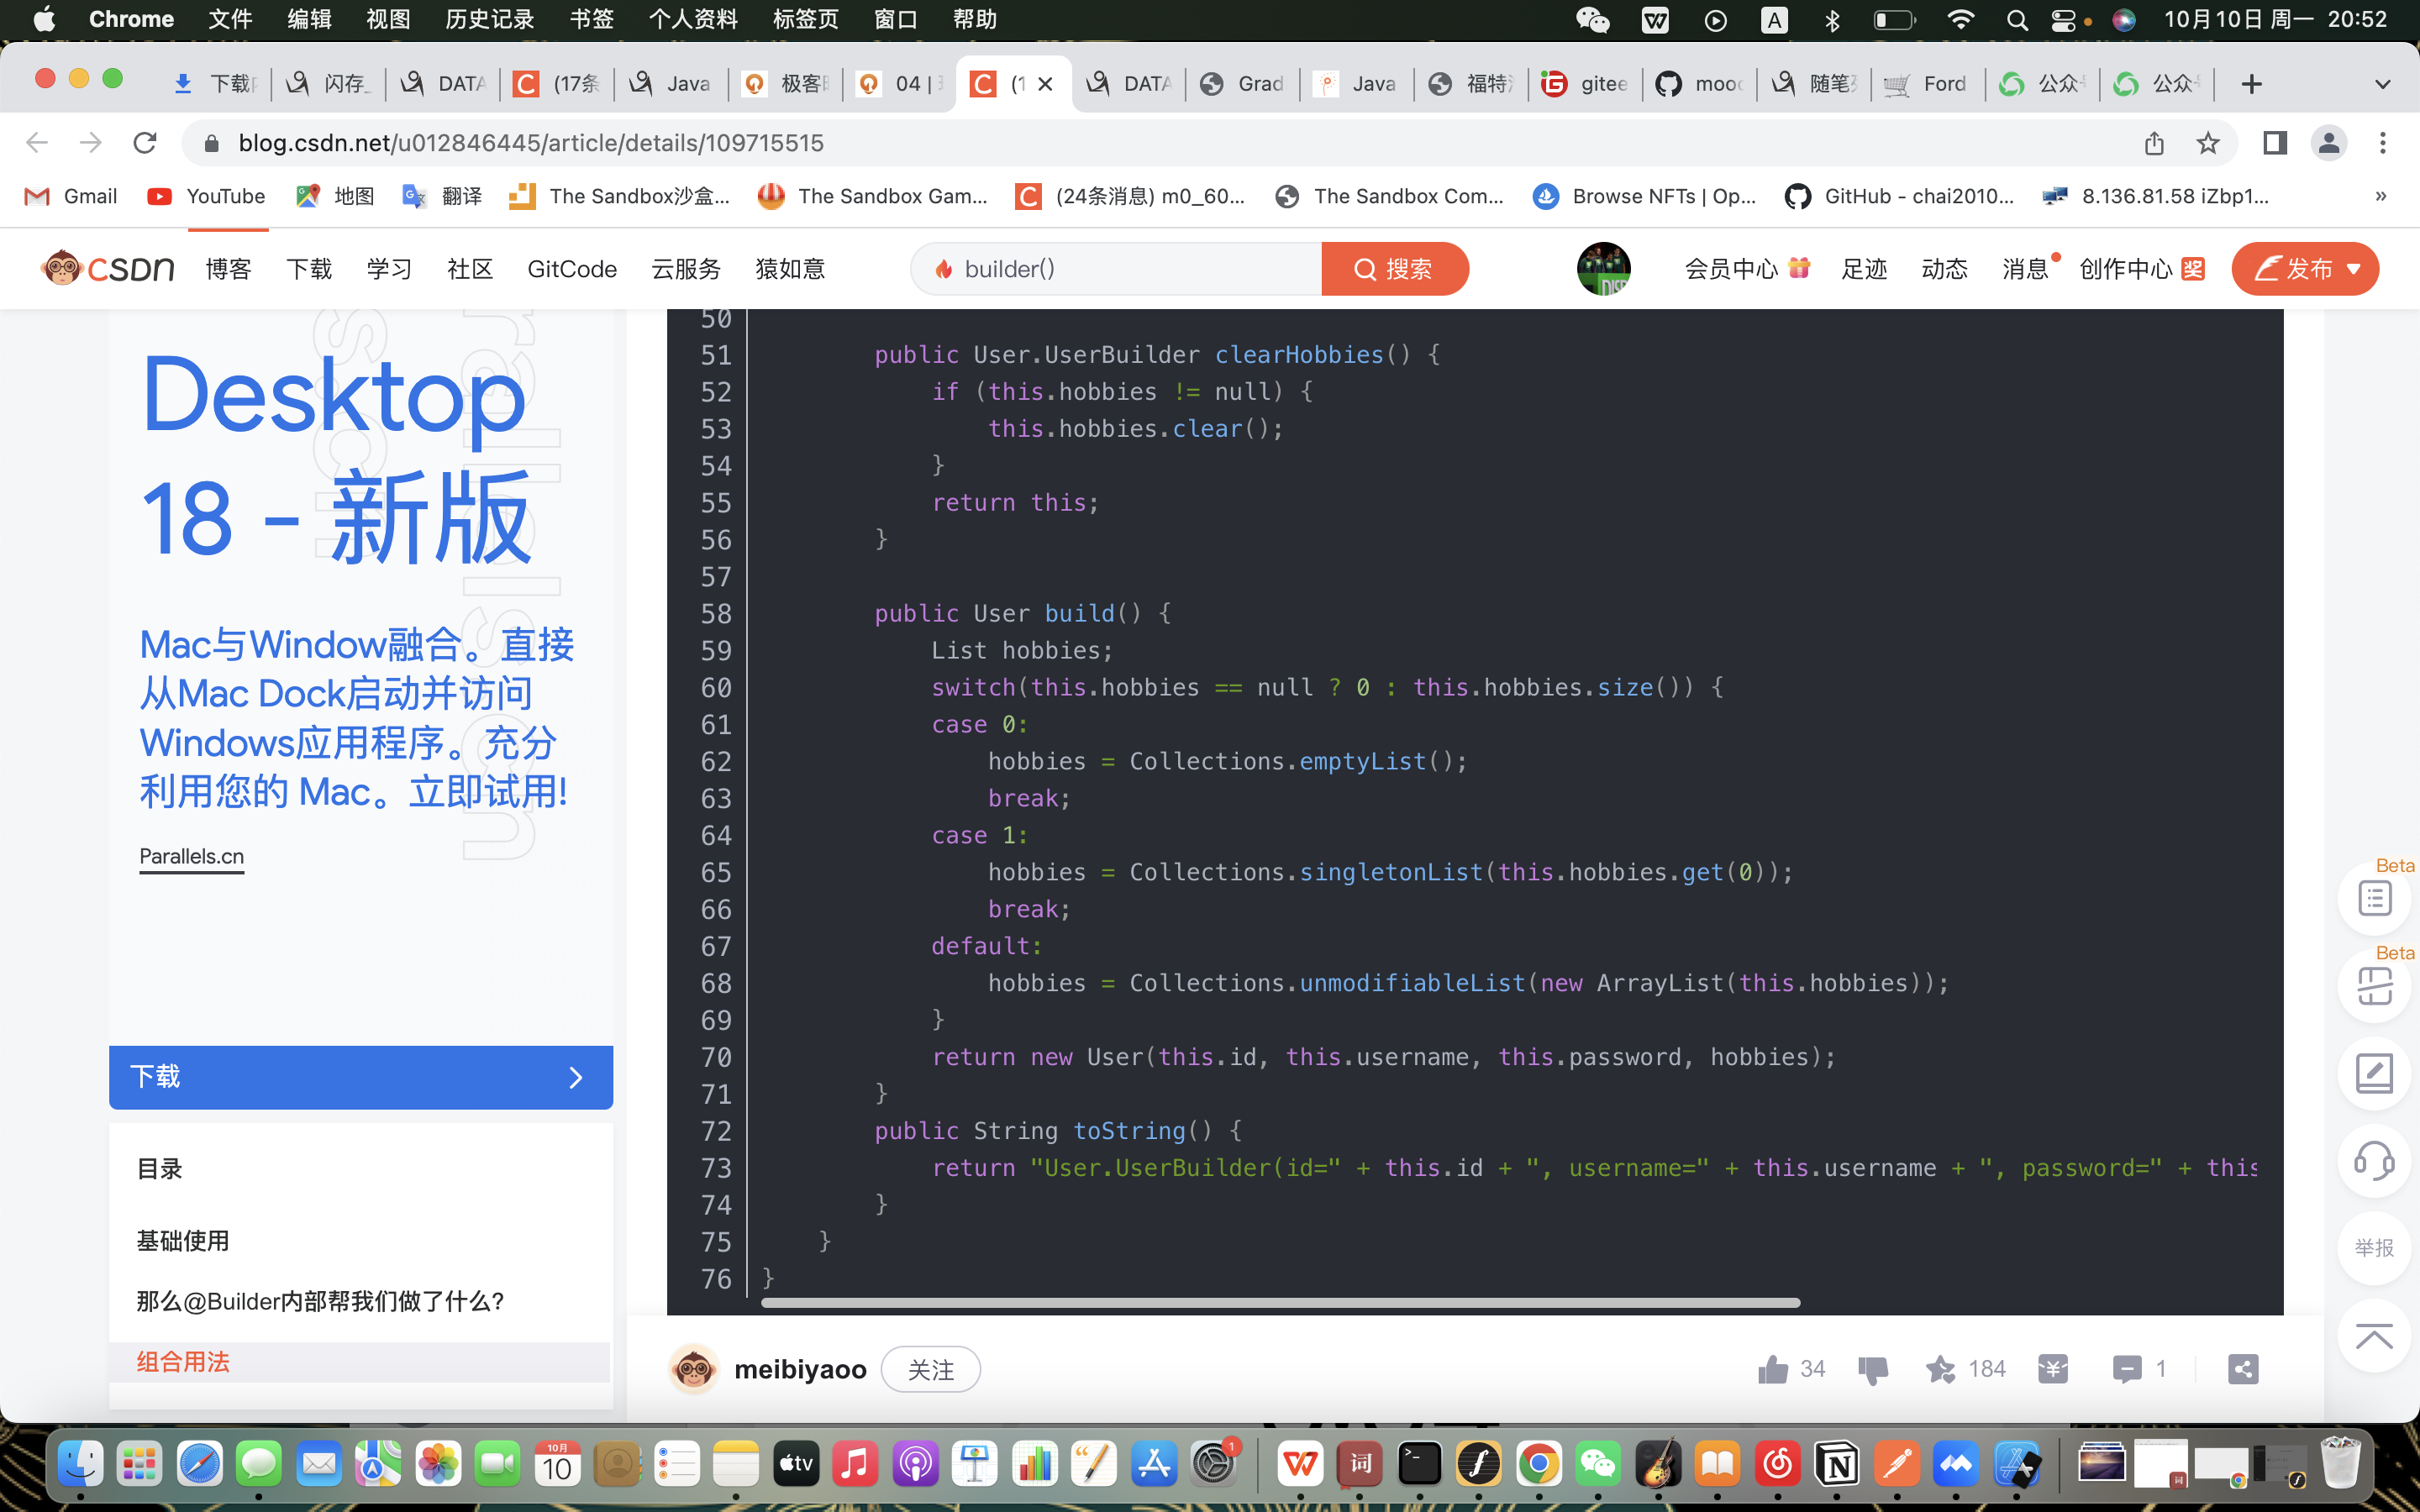Open the headset customer service icon
Image resolution: width=2420 pixels, height=1512 pixels.
(x=2374, y=1161)
